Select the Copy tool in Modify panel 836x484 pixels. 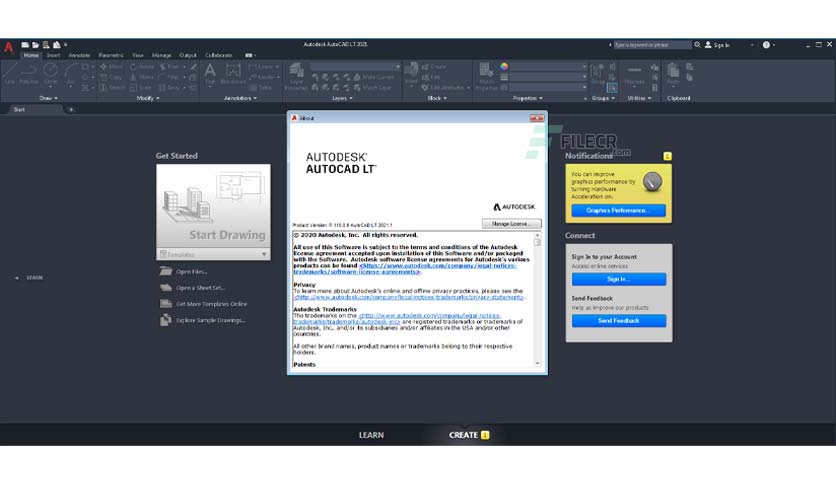coord(111,77)
